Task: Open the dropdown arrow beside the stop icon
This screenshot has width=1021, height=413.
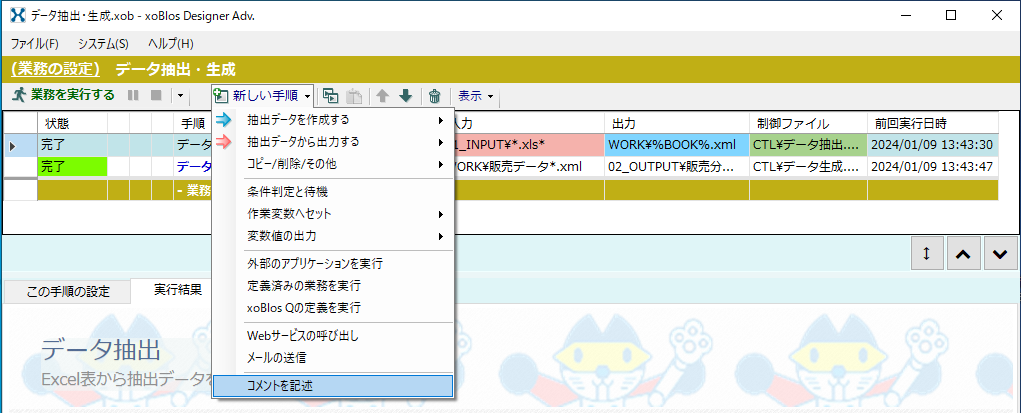Action: click(x=180, y=96)
